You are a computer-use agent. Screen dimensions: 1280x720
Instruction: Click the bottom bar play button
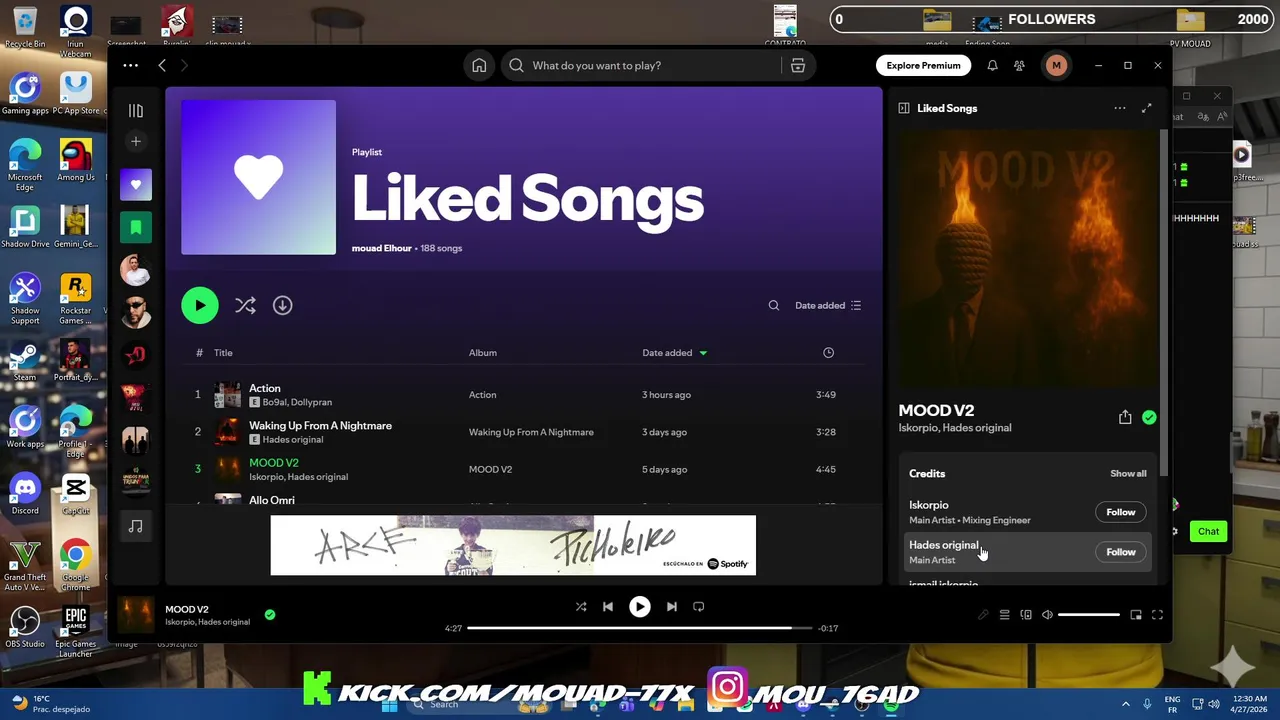639,606
